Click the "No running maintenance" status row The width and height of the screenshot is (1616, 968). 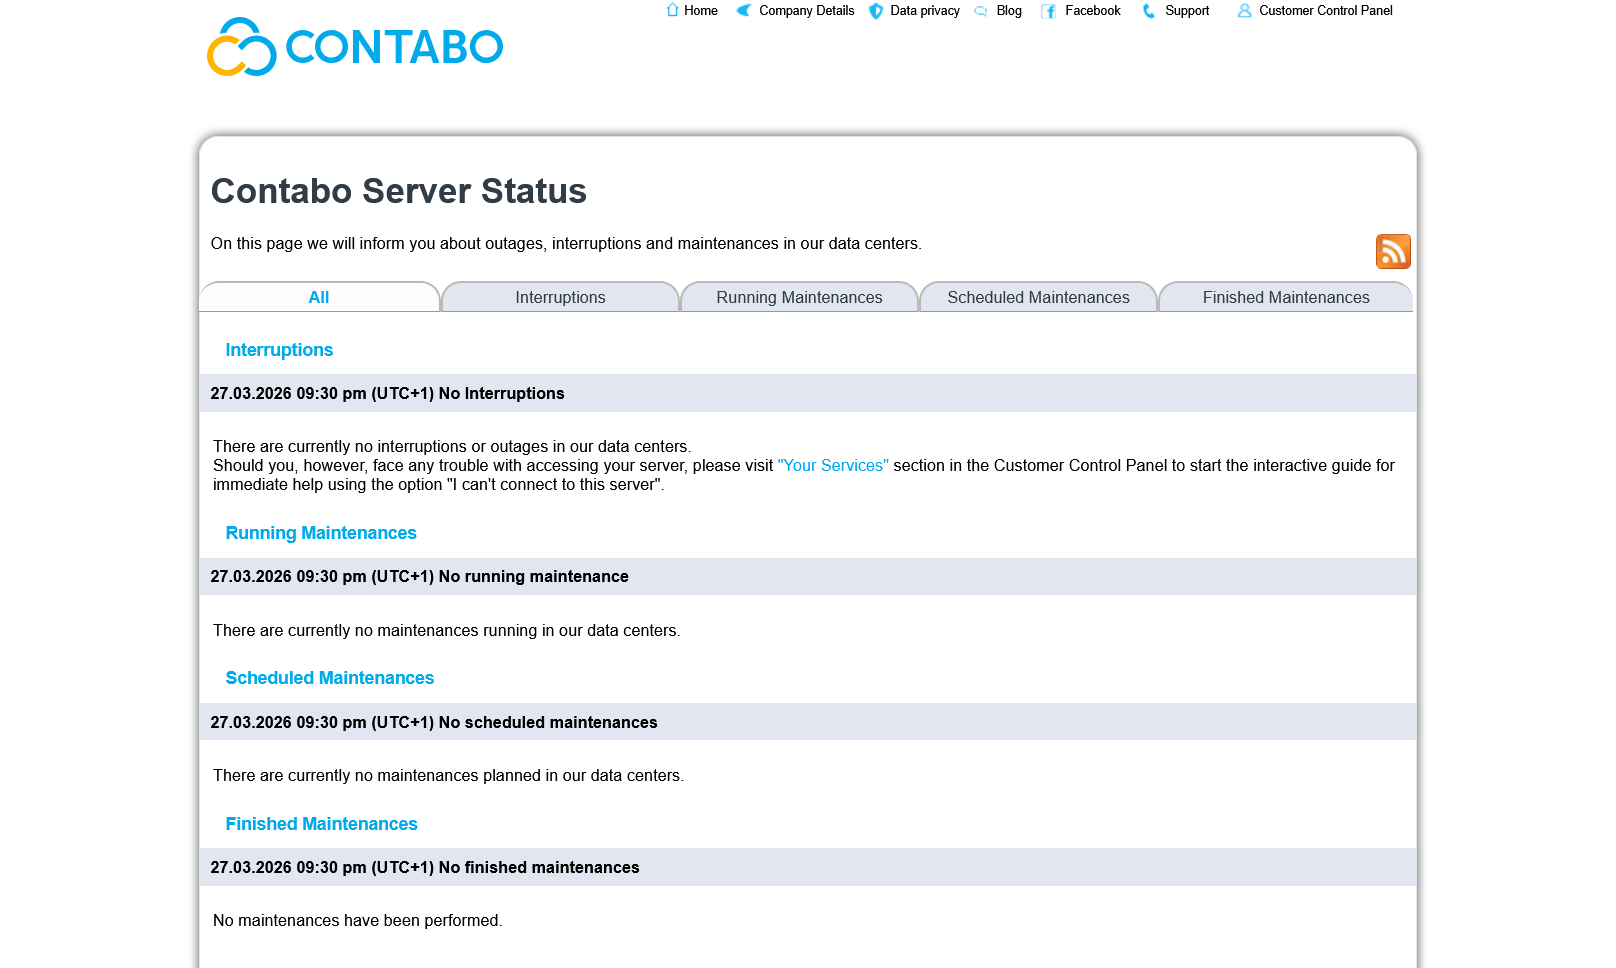click(808, 577)
